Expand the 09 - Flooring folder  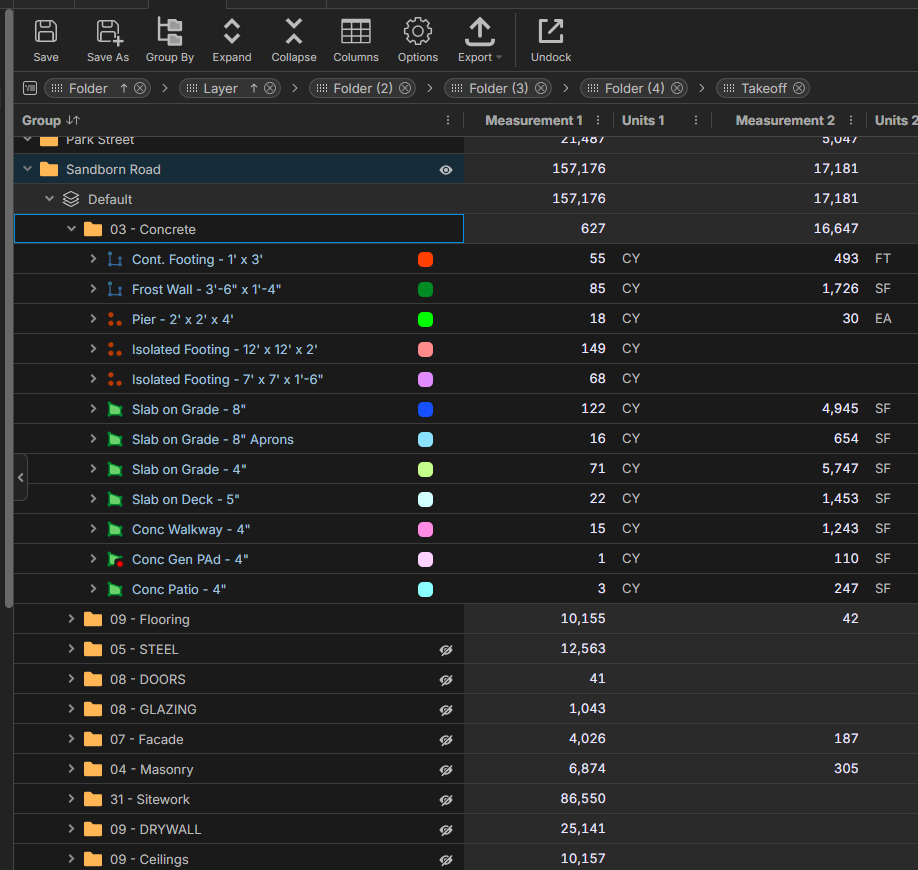(71, 619)
